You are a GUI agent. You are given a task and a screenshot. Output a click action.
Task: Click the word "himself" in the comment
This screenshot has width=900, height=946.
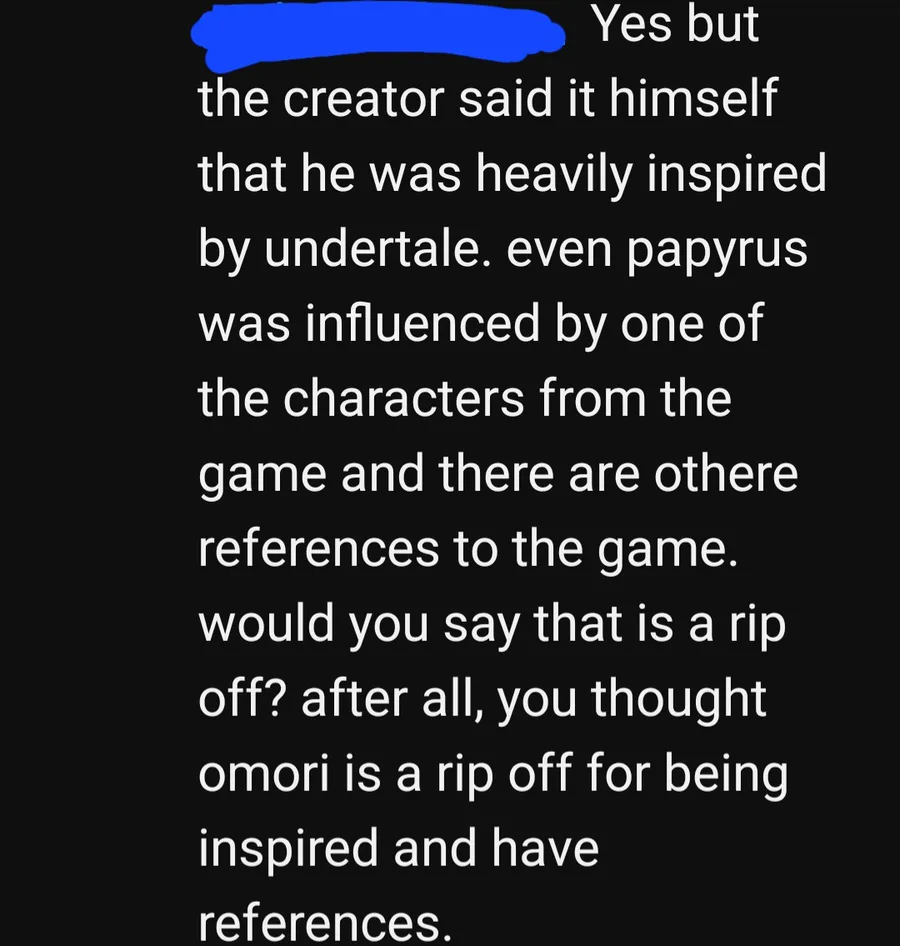point(693,97)
